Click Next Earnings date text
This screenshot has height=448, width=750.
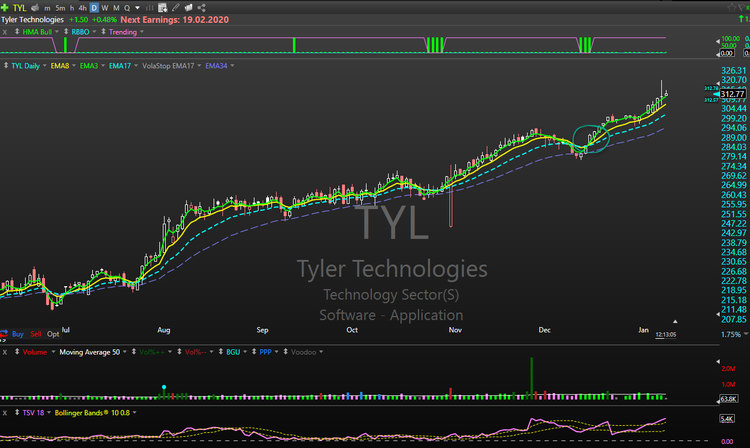pos(175,20)
